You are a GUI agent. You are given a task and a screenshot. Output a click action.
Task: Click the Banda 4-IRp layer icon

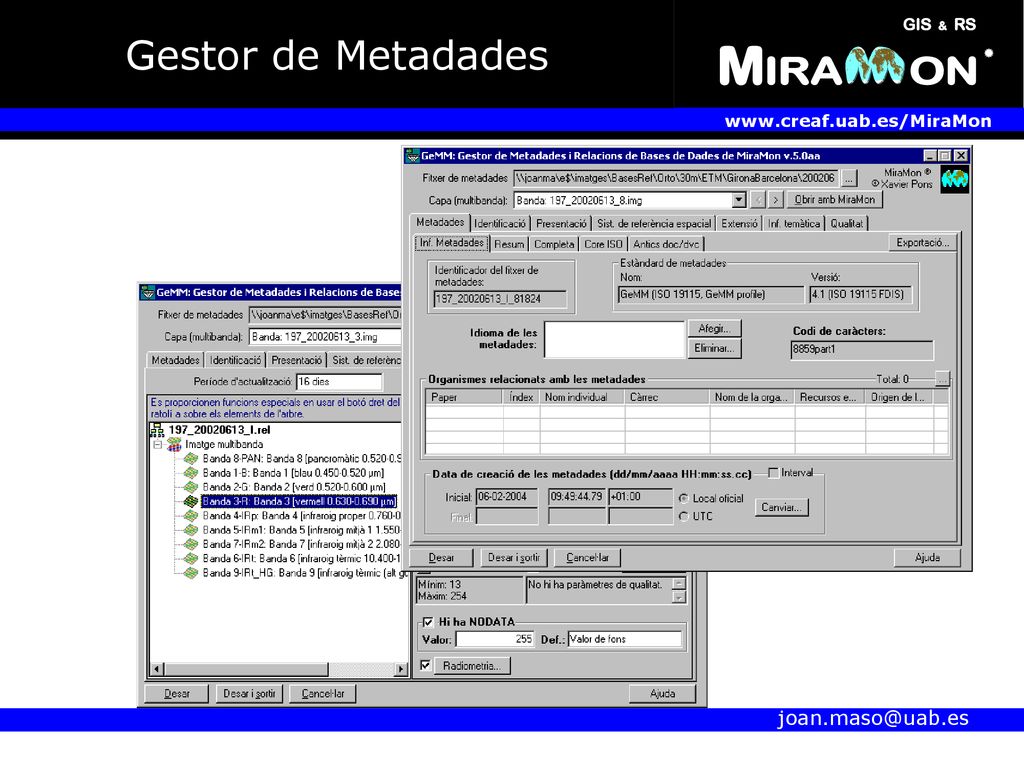point(191,516)
